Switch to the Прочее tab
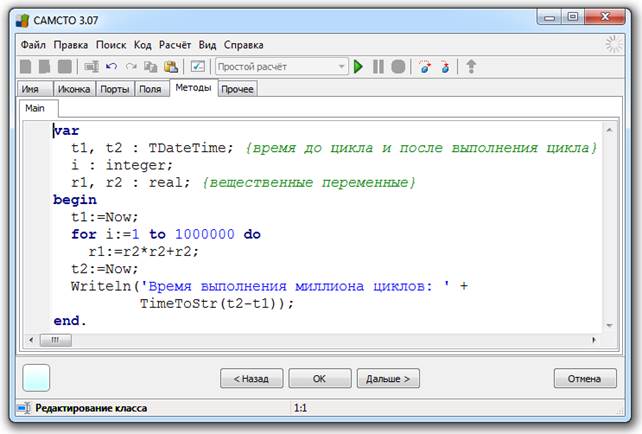The width and height of the screenshot is (642, 434). [x=237, y=89]
